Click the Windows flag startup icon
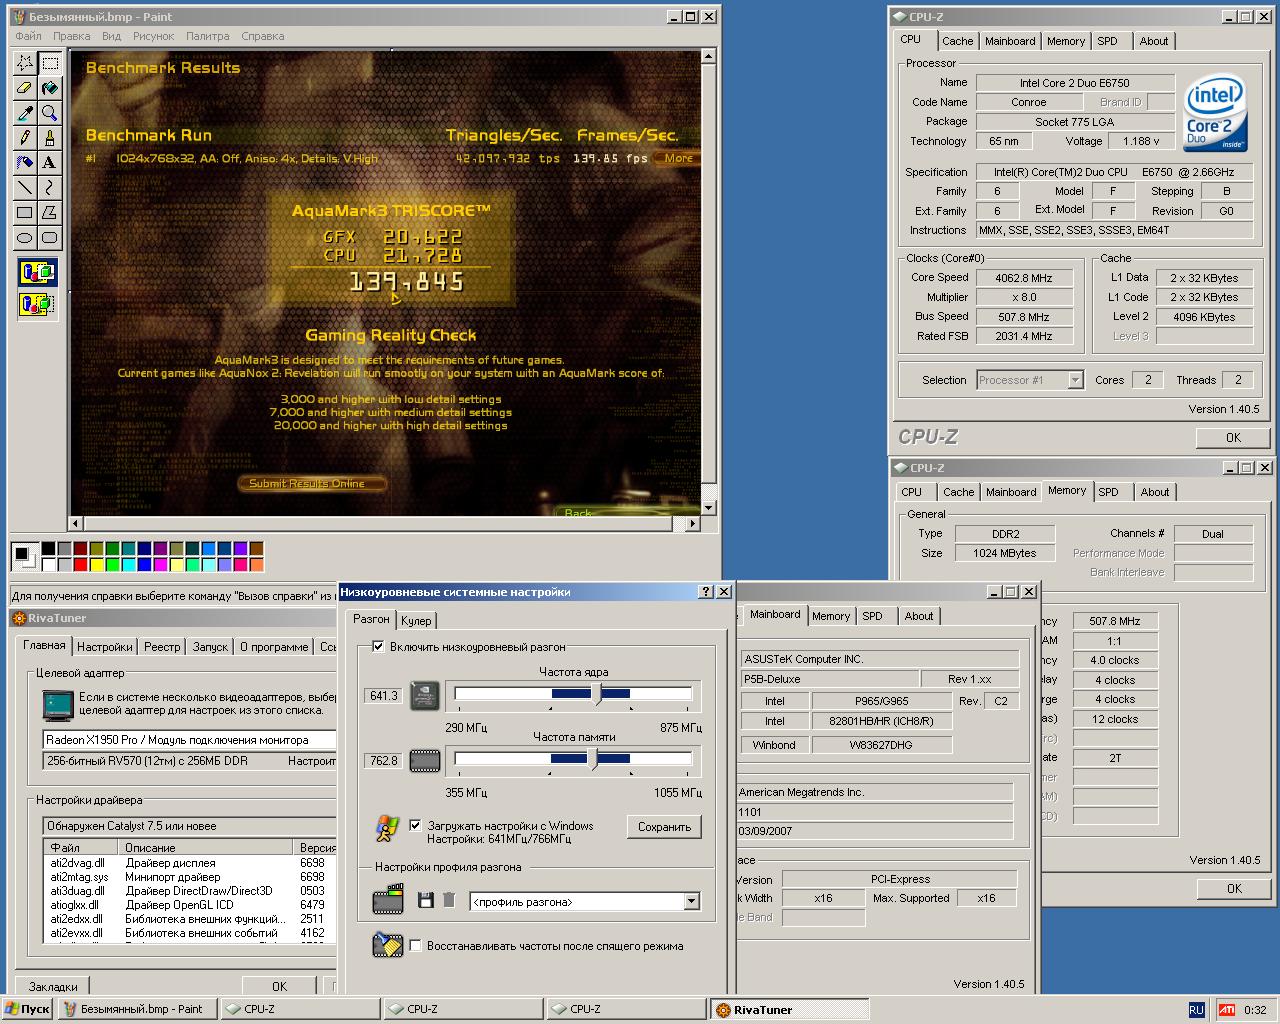The width and height of the screenshot is (1280, 1024). (387, 827)
